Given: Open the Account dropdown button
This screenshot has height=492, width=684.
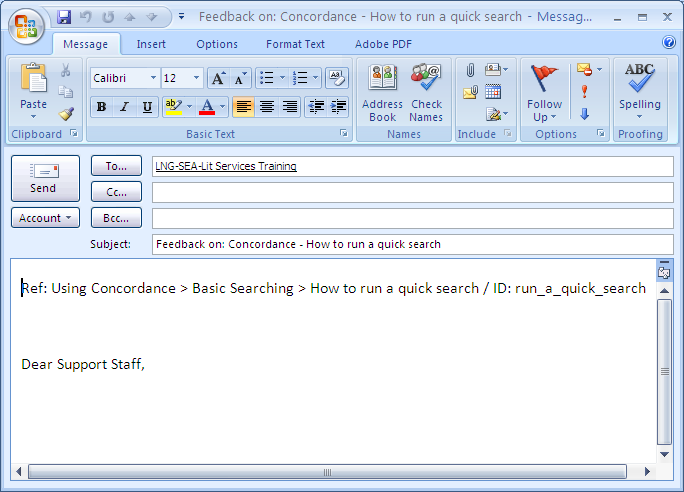Looking at the screenshot, I should tap(45, 218).
